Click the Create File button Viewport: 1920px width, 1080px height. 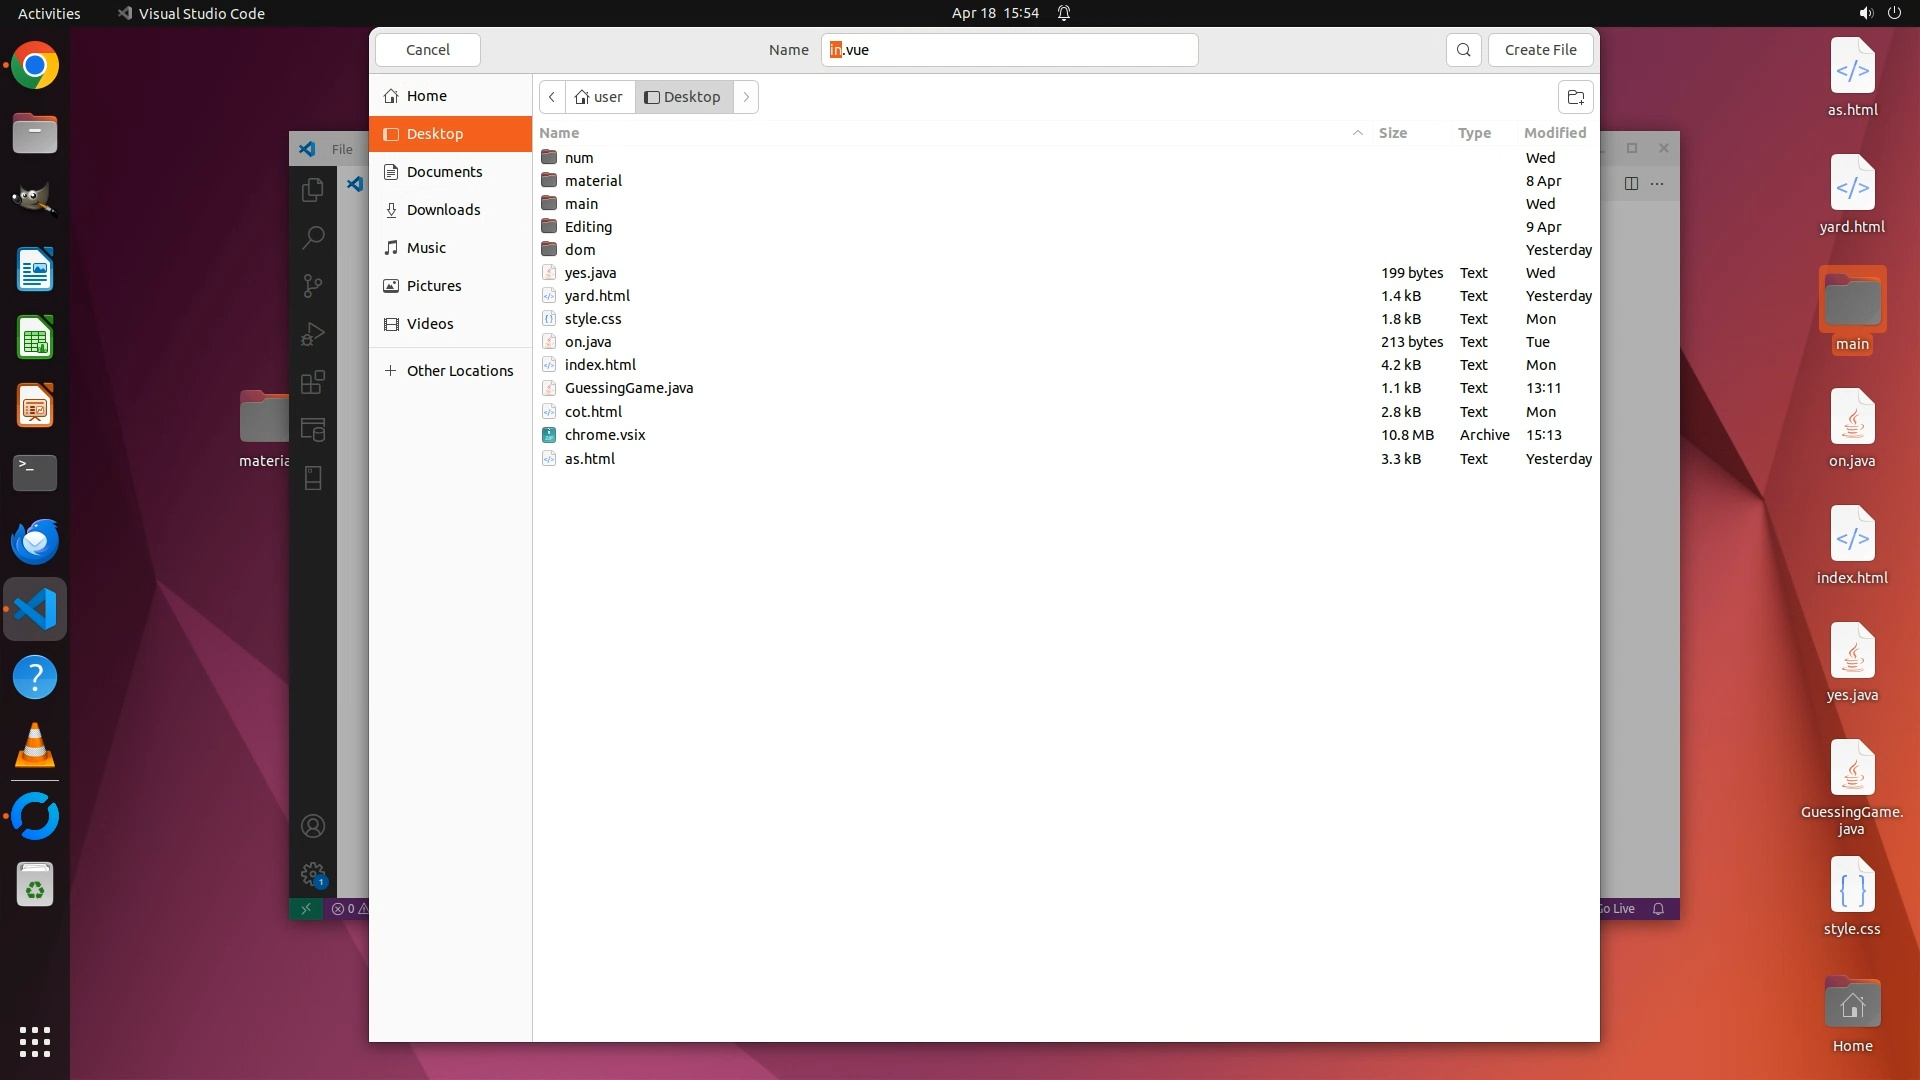pos(1540,50)
